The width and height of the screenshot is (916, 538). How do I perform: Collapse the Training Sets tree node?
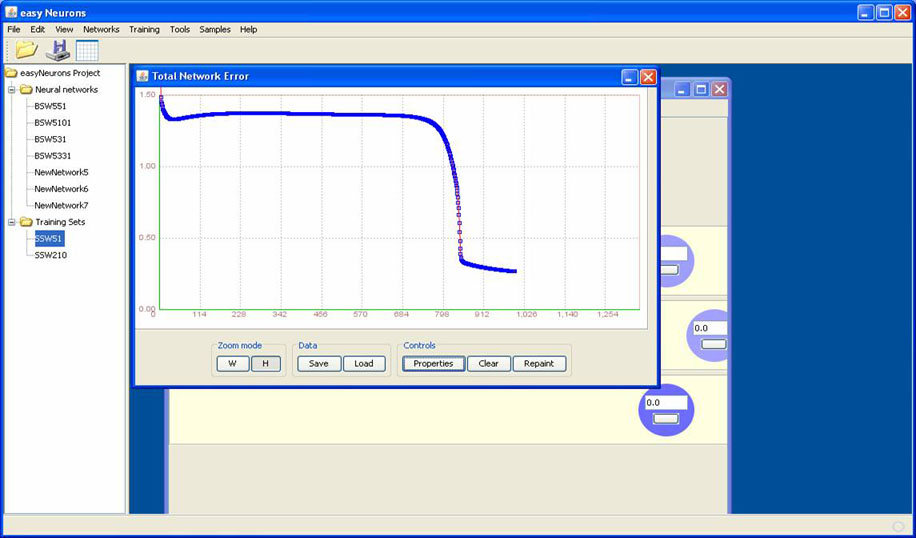(x=12, y=222)
